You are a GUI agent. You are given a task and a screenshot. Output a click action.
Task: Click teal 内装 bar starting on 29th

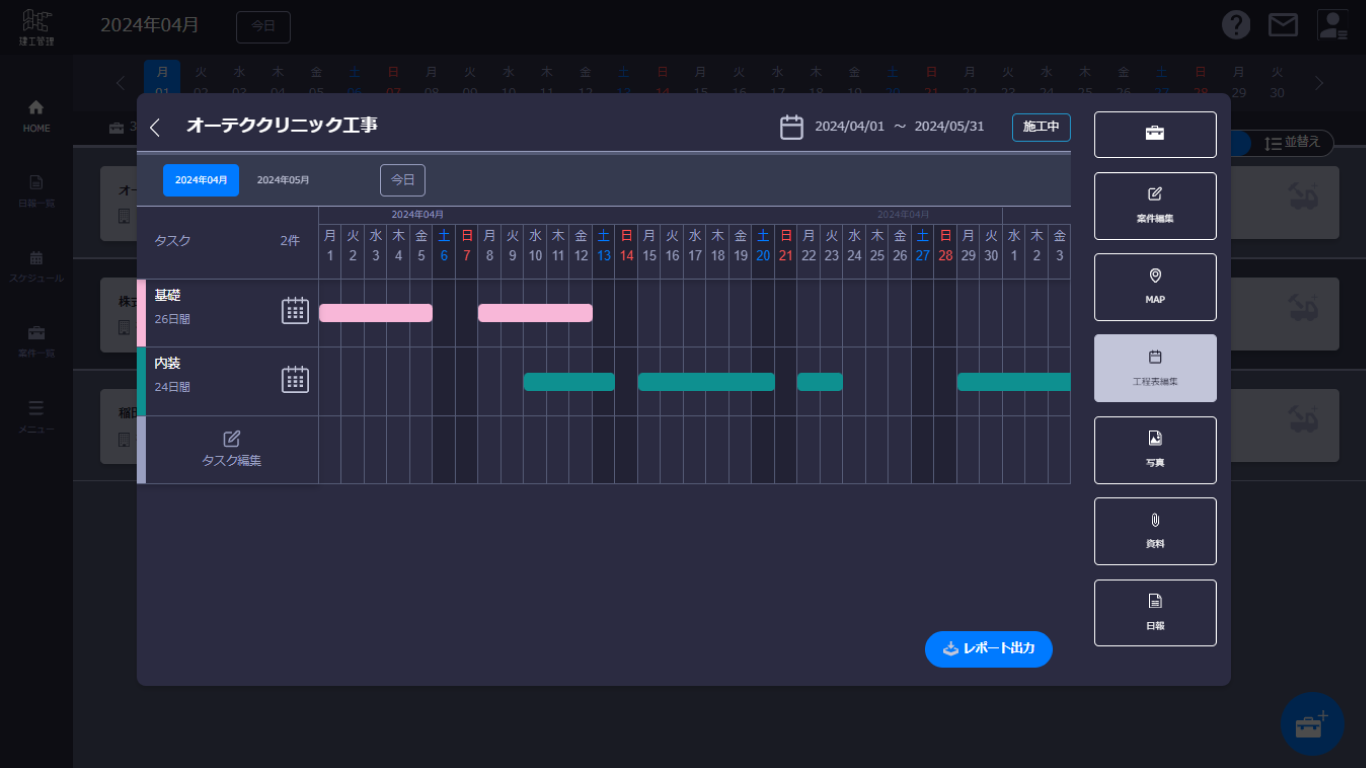tap(1014, 382)
